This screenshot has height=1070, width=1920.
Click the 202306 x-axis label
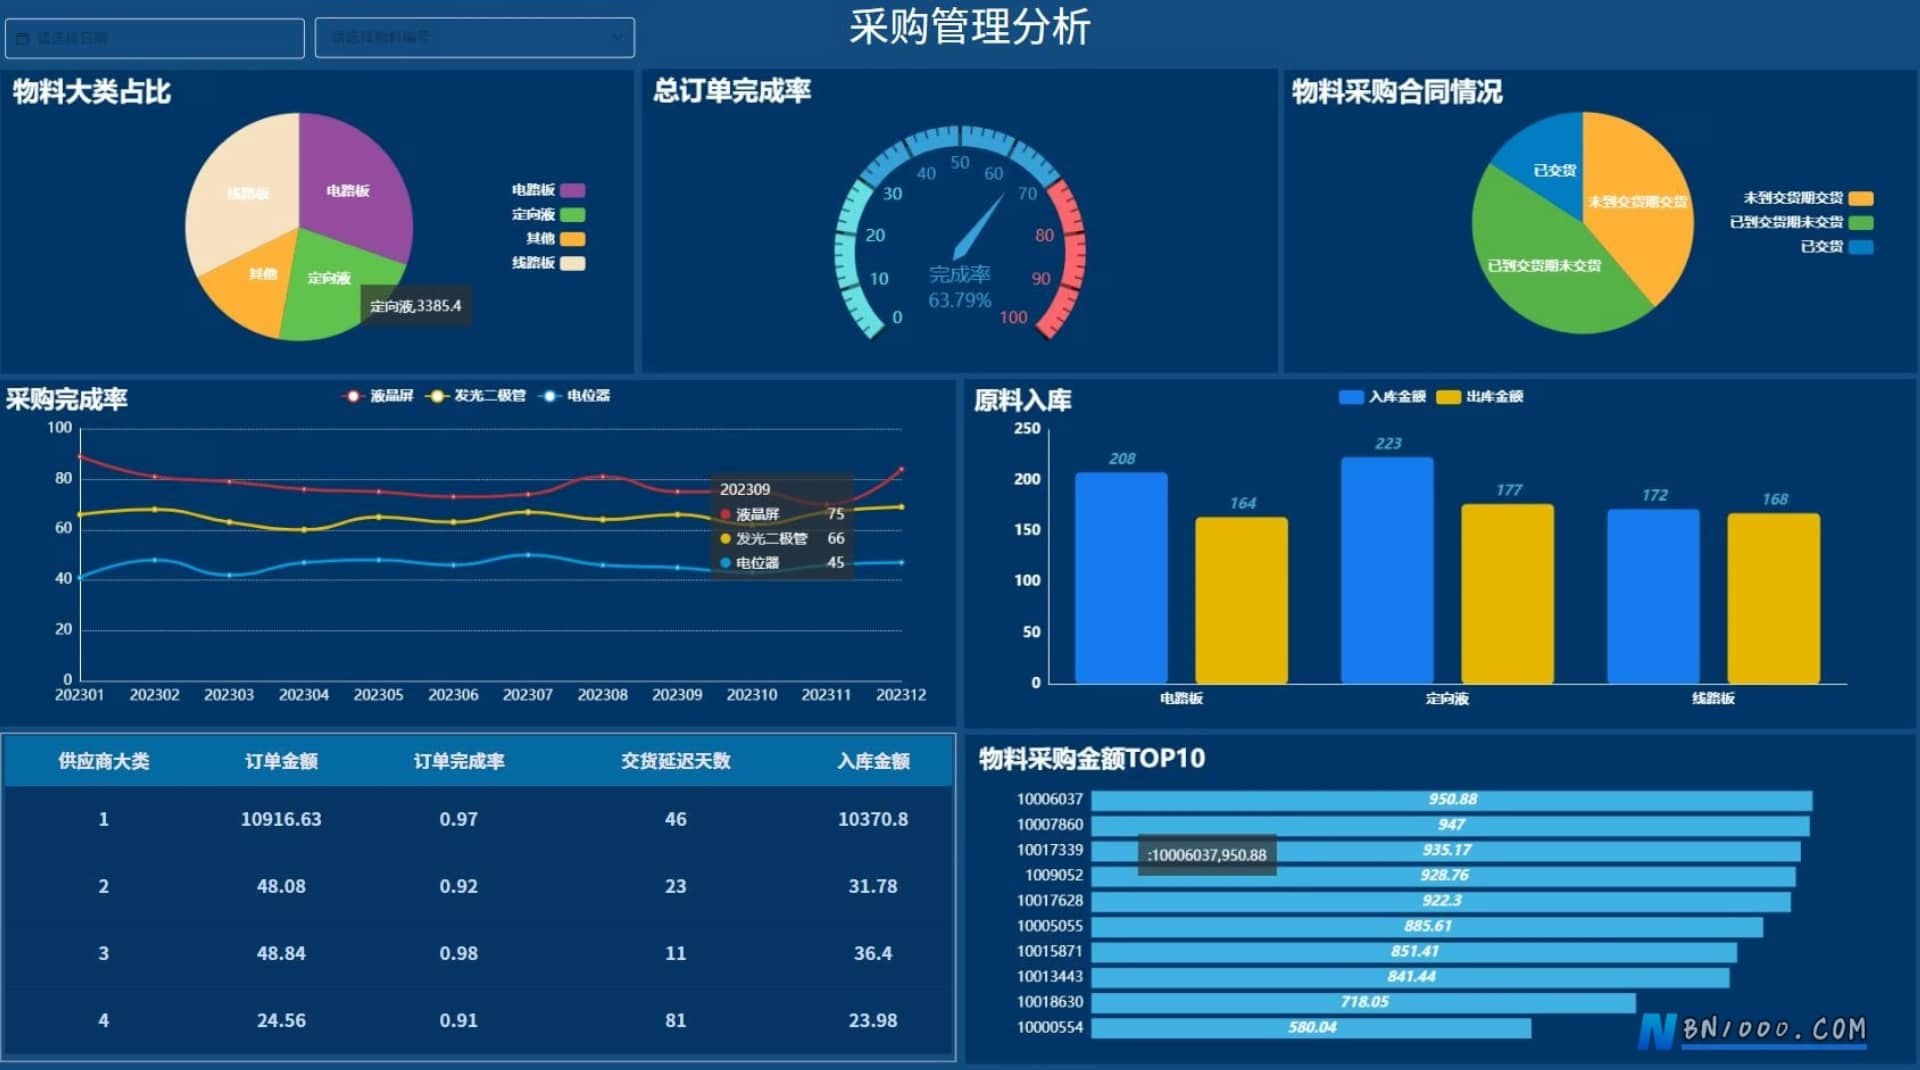[x=453, y=695]
